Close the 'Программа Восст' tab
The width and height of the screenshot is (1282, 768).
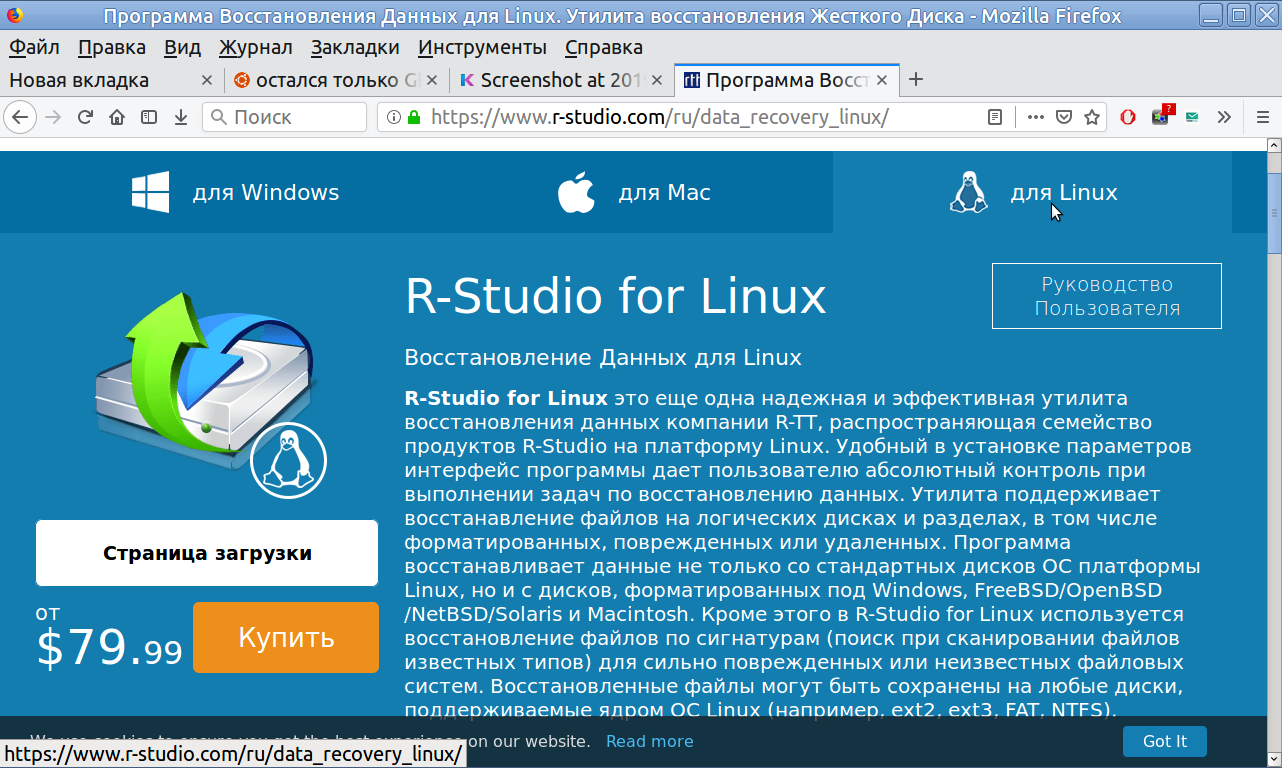point(882,80)
